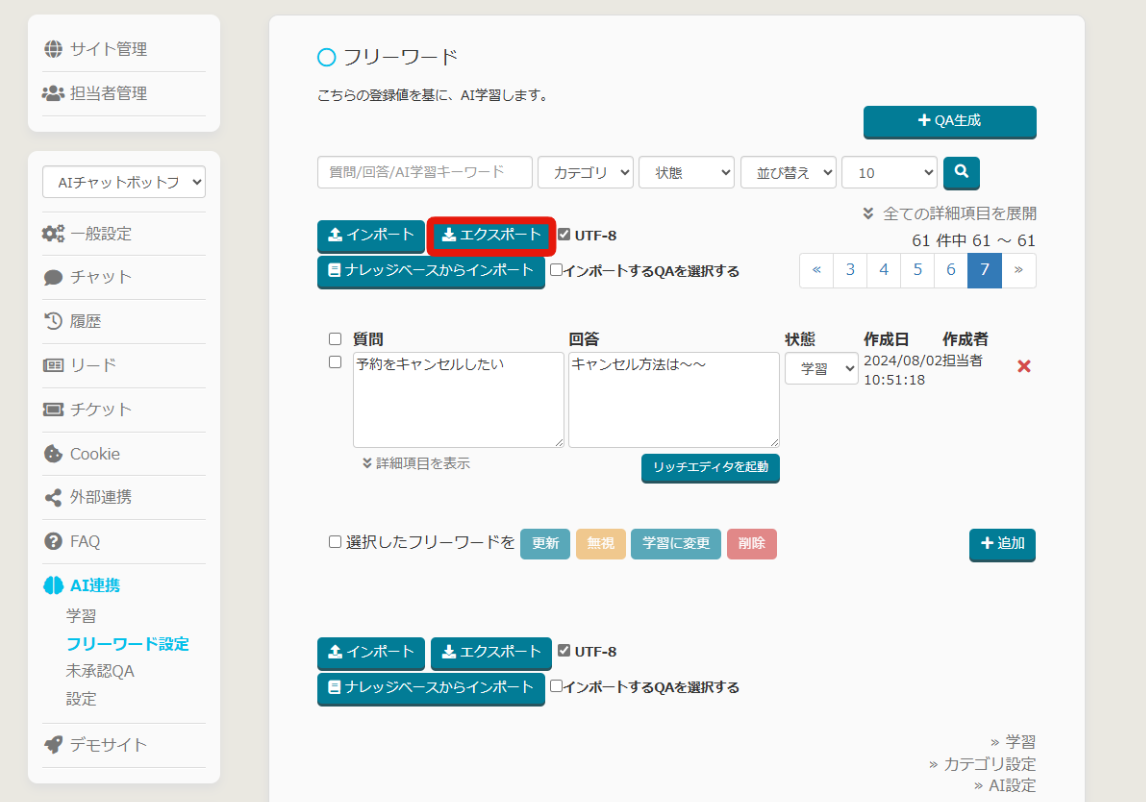Click the チャット speech bubble icon
The width and height of the screenshot is (1146, 802).
pyautogui.click(x=53, y=277)
